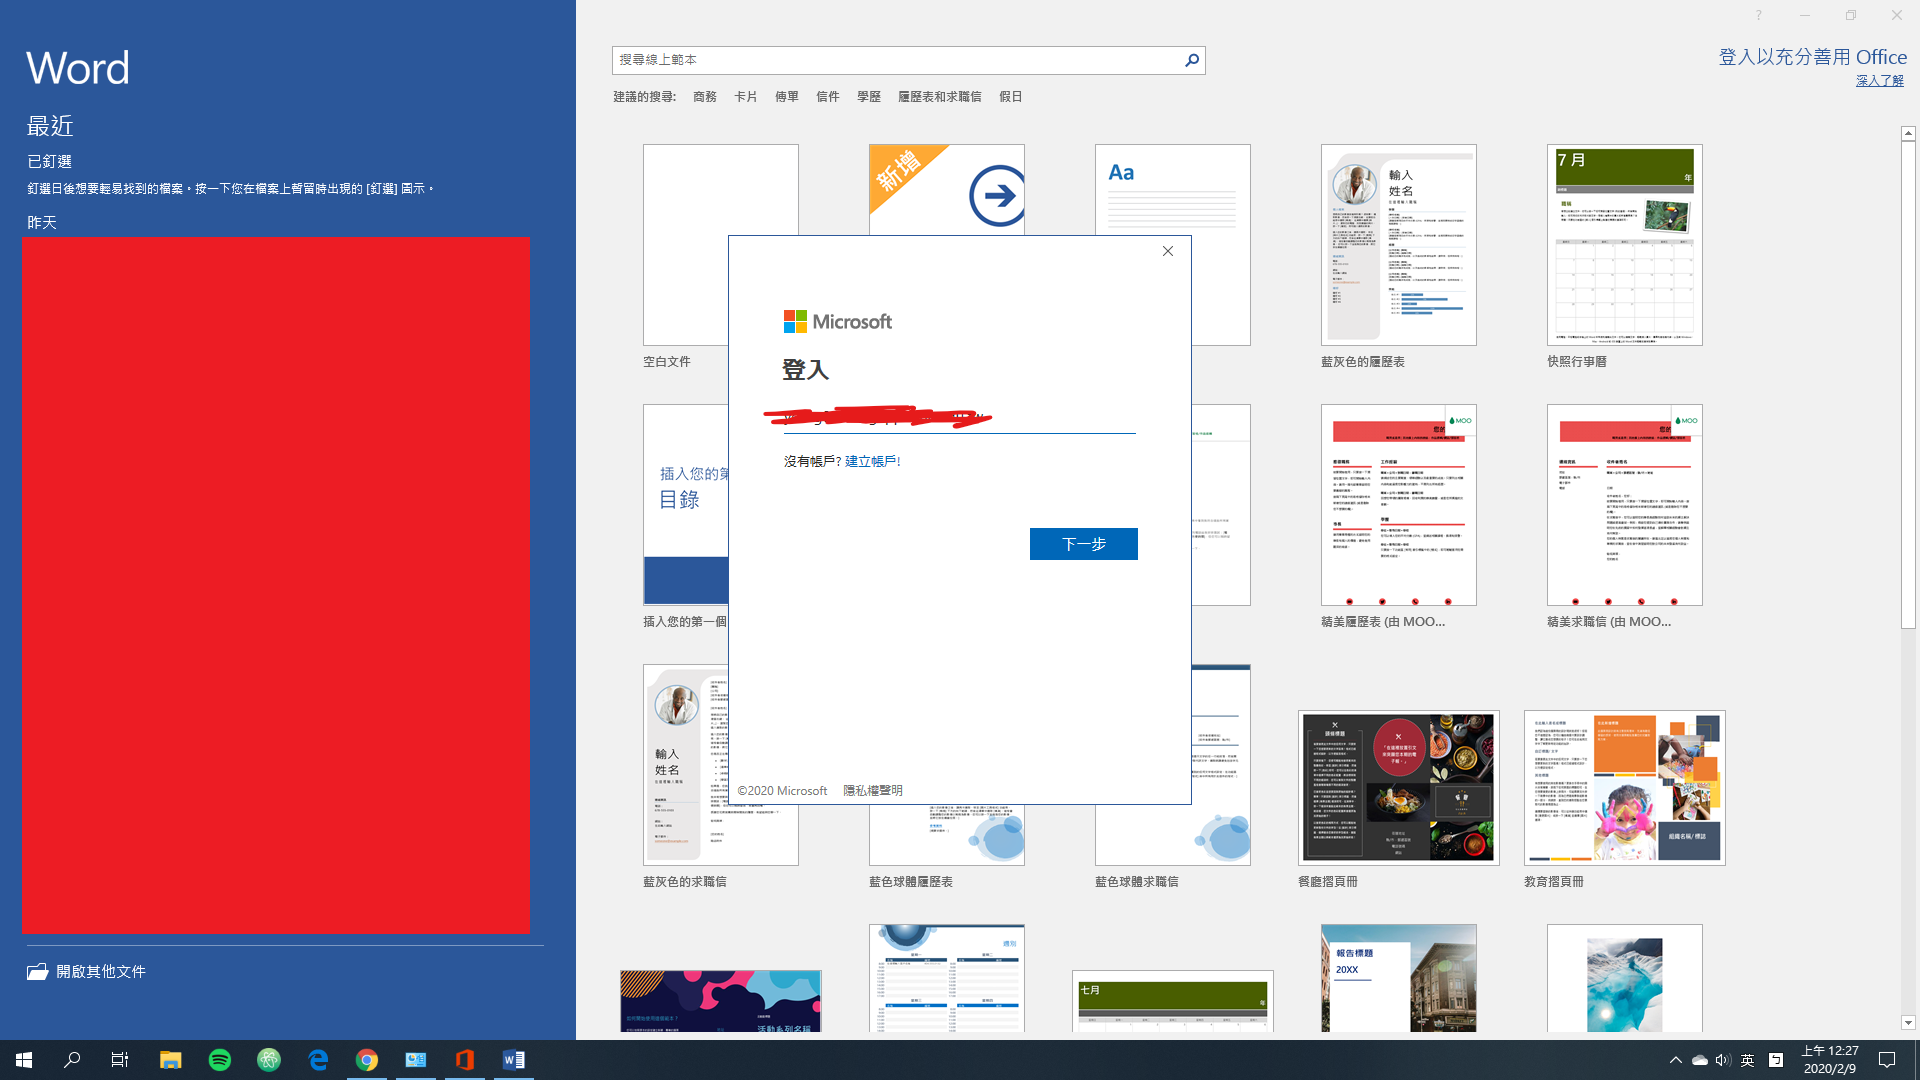Click the 下一步 button
This screenshot has height=1080, width=1920.
pyautogui.click(x=1084, y=544)
